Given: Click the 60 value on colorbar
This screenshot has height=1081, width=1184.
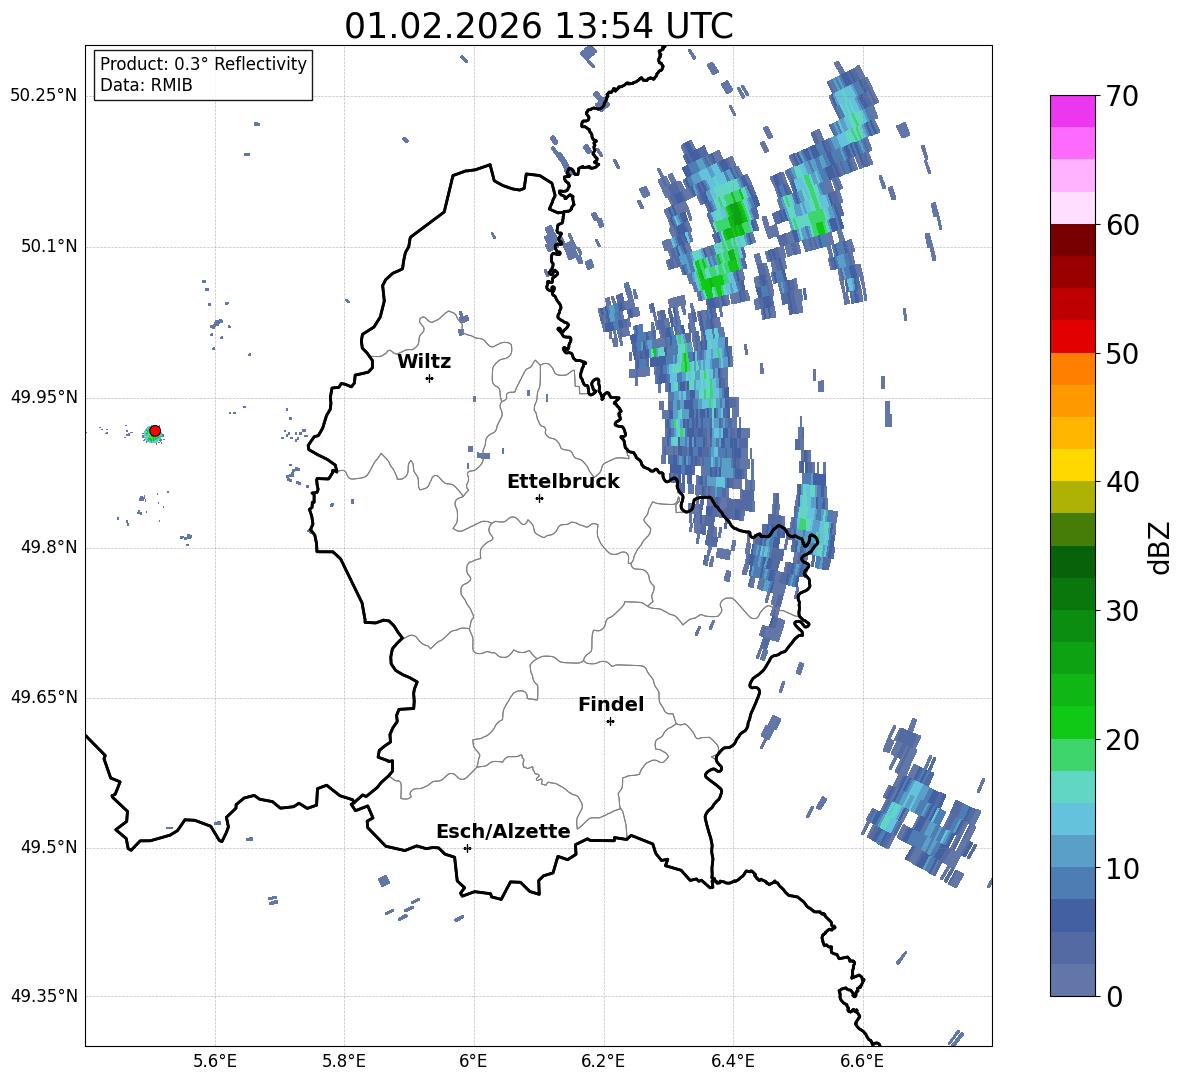Looking at the screenshot, I should (x=1121, y=225).
